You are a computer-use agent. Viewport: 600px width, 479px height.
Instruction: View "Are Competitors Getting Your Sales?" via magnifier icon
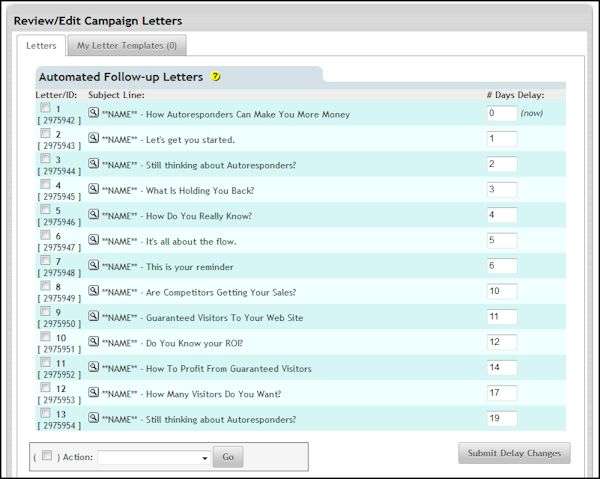[x=94, y=291]
